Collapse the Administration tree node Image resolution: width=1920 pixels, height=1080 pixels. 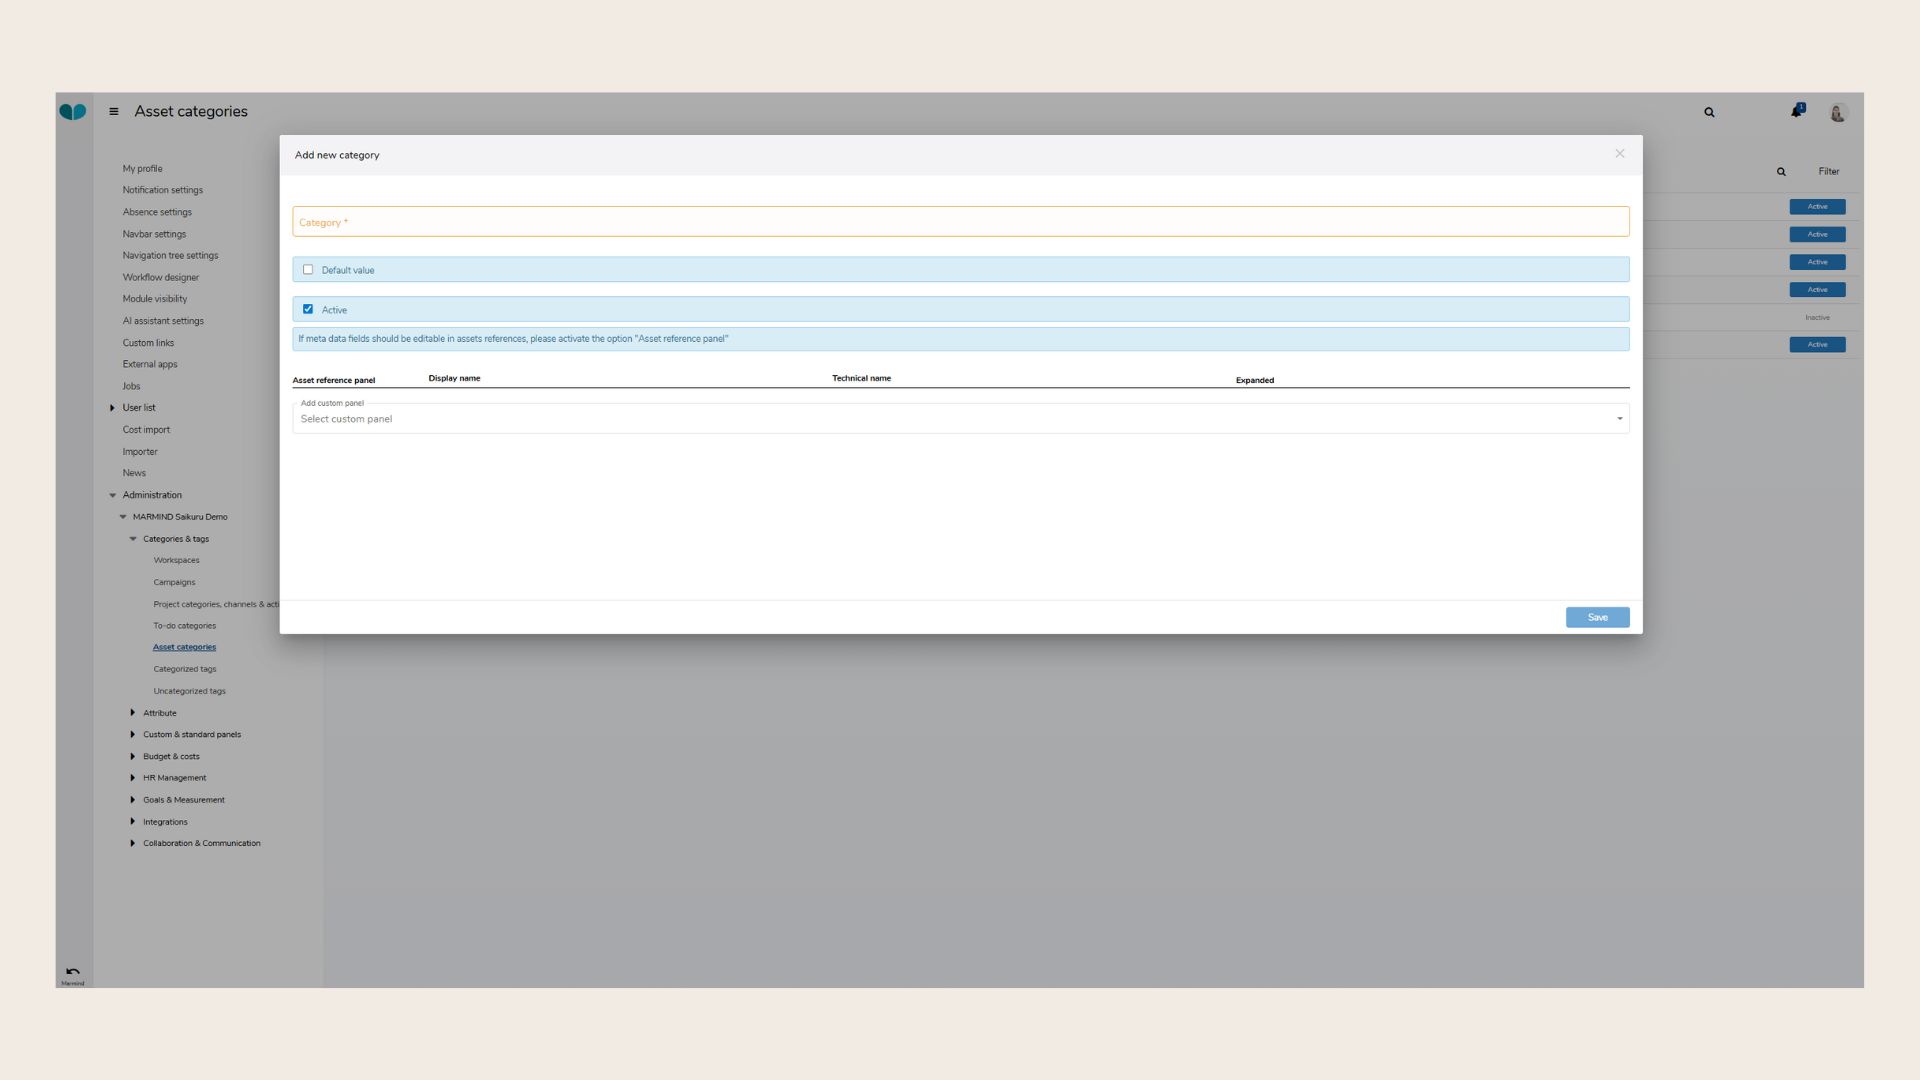(113, 495)
